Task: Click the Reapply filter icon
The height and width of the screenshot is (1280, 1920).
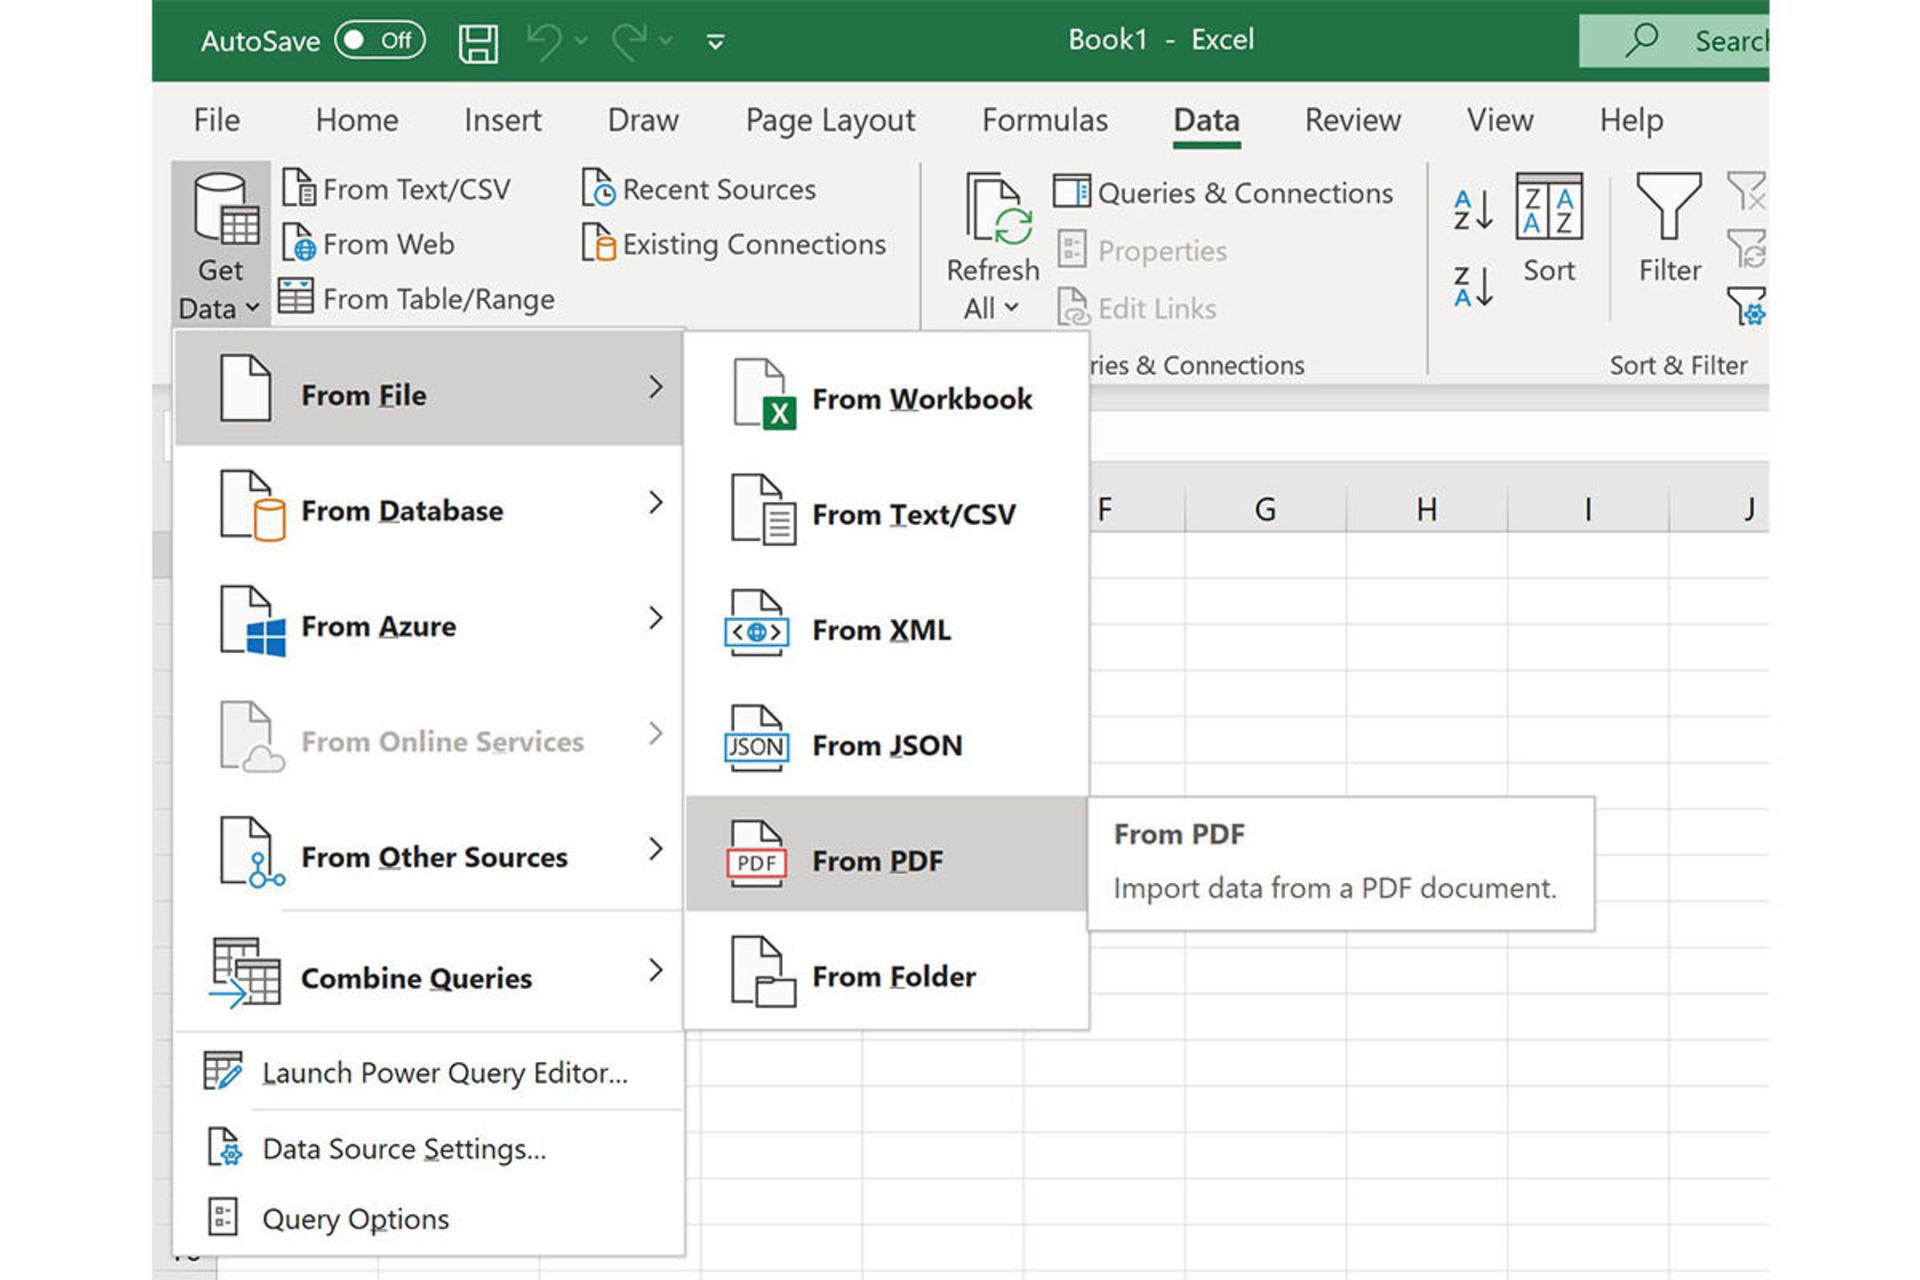Action: pyautogui.click(x=1746, y=248)
